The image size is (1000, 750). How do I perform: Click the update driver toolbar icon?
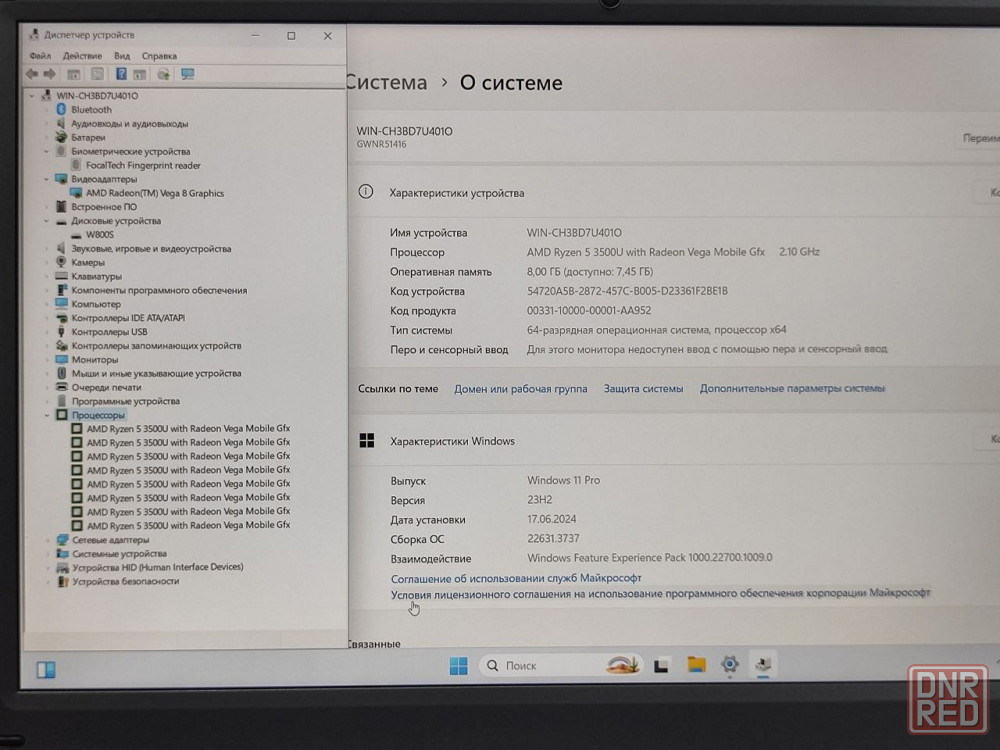[x=164, y=75]
